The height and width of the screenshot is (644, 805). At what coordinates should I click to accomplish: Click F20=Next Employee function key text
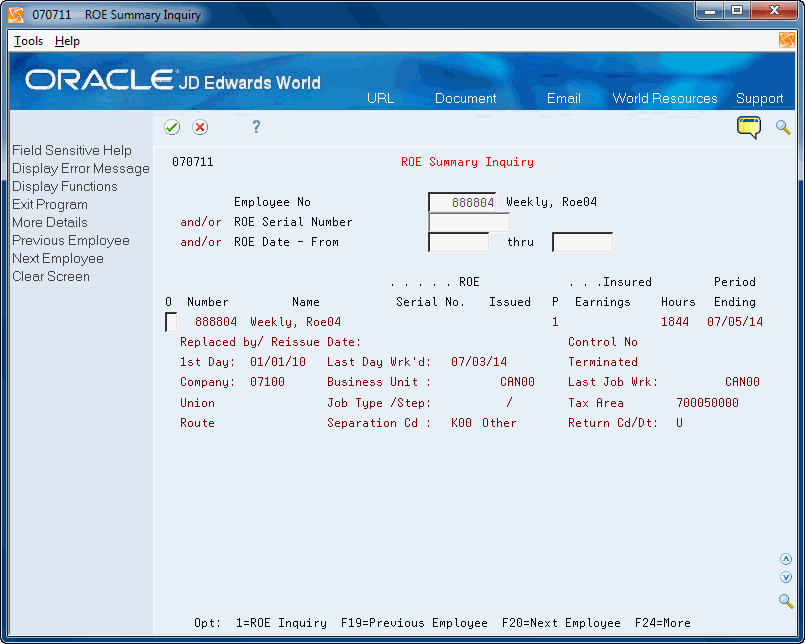pyautogui.click(x=561, y=623)
